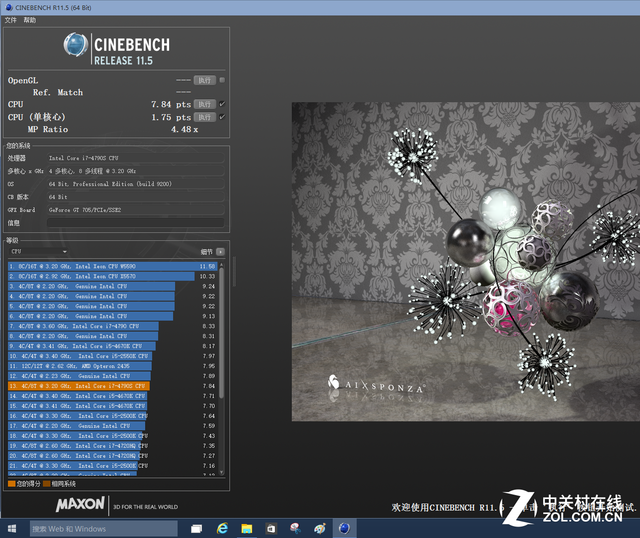Select rank 20 Core i7-4720HQ 7.27 row

point(113,456)
